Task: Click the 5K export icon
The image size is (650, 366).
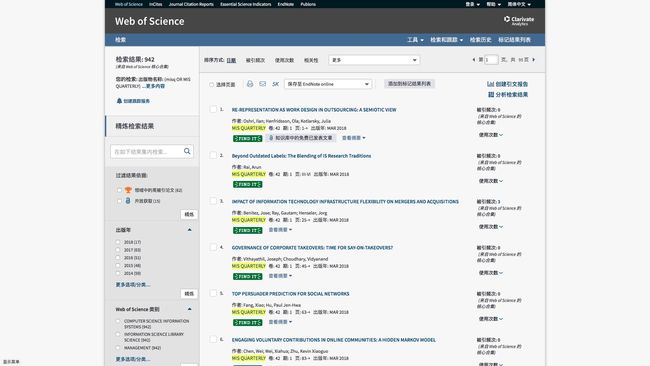Action: [x=275, y=84]
